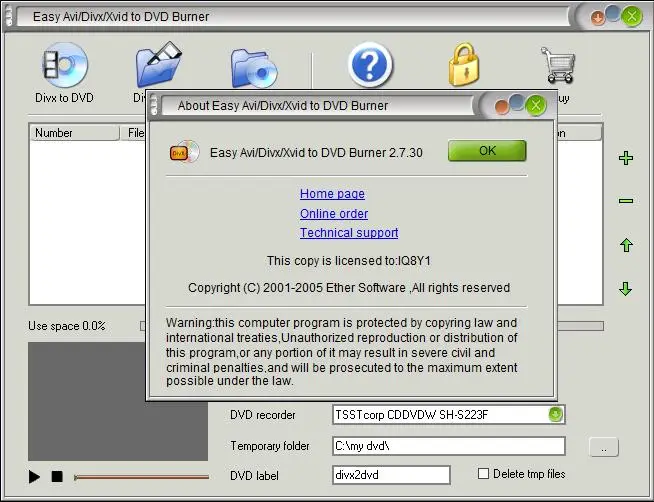The image size is (654, 502).
Task: Add a file with the green plus icon
Action: pos(626,158)
